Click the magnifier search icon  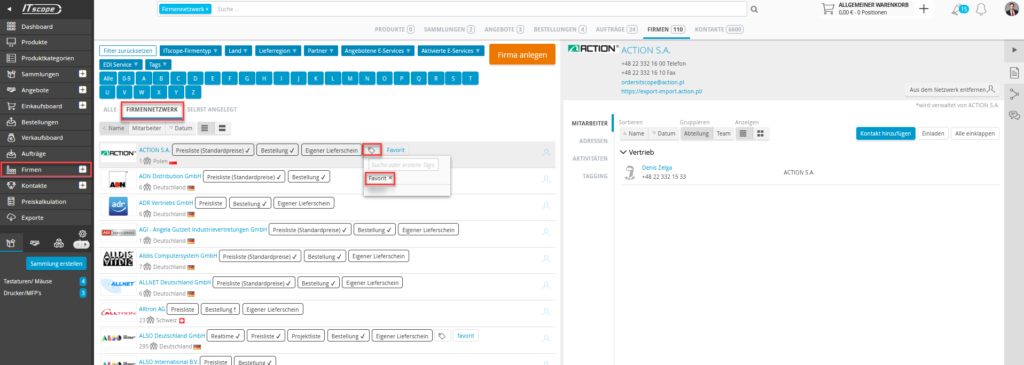[x=754, y=10]
